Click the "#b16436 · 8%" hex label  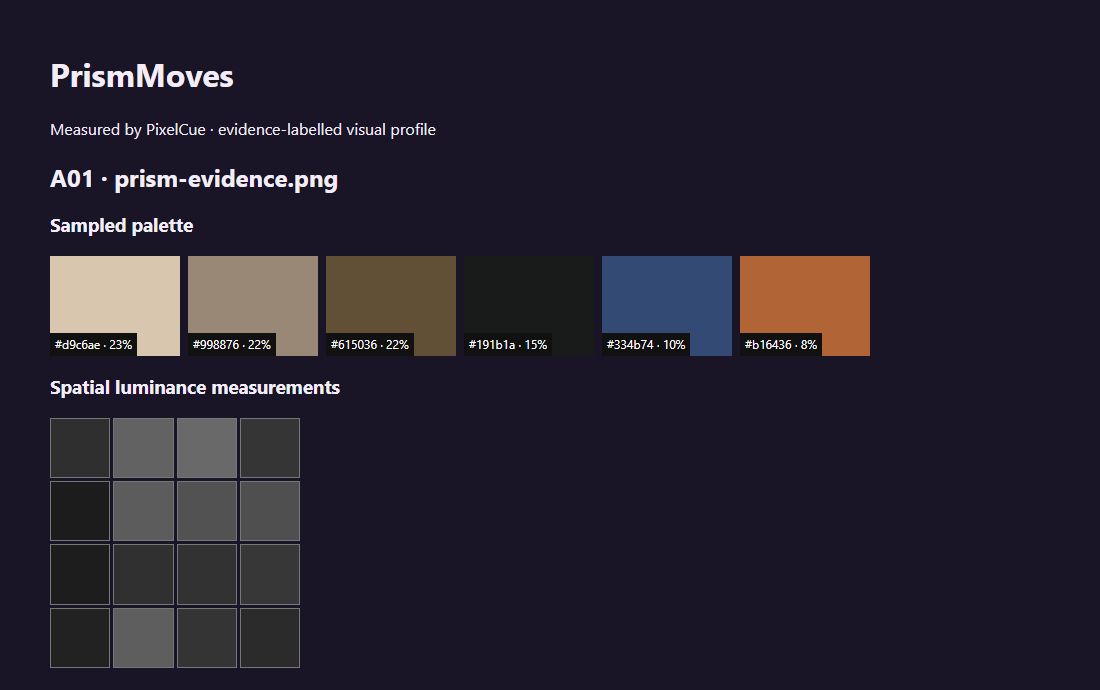(781, 344)
